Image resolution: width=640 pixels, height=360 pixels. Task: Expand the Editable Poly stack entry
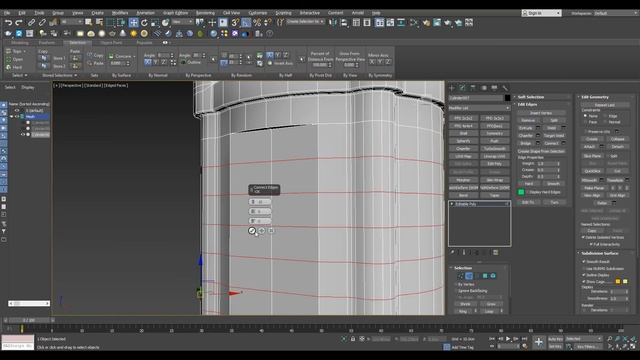452,204
